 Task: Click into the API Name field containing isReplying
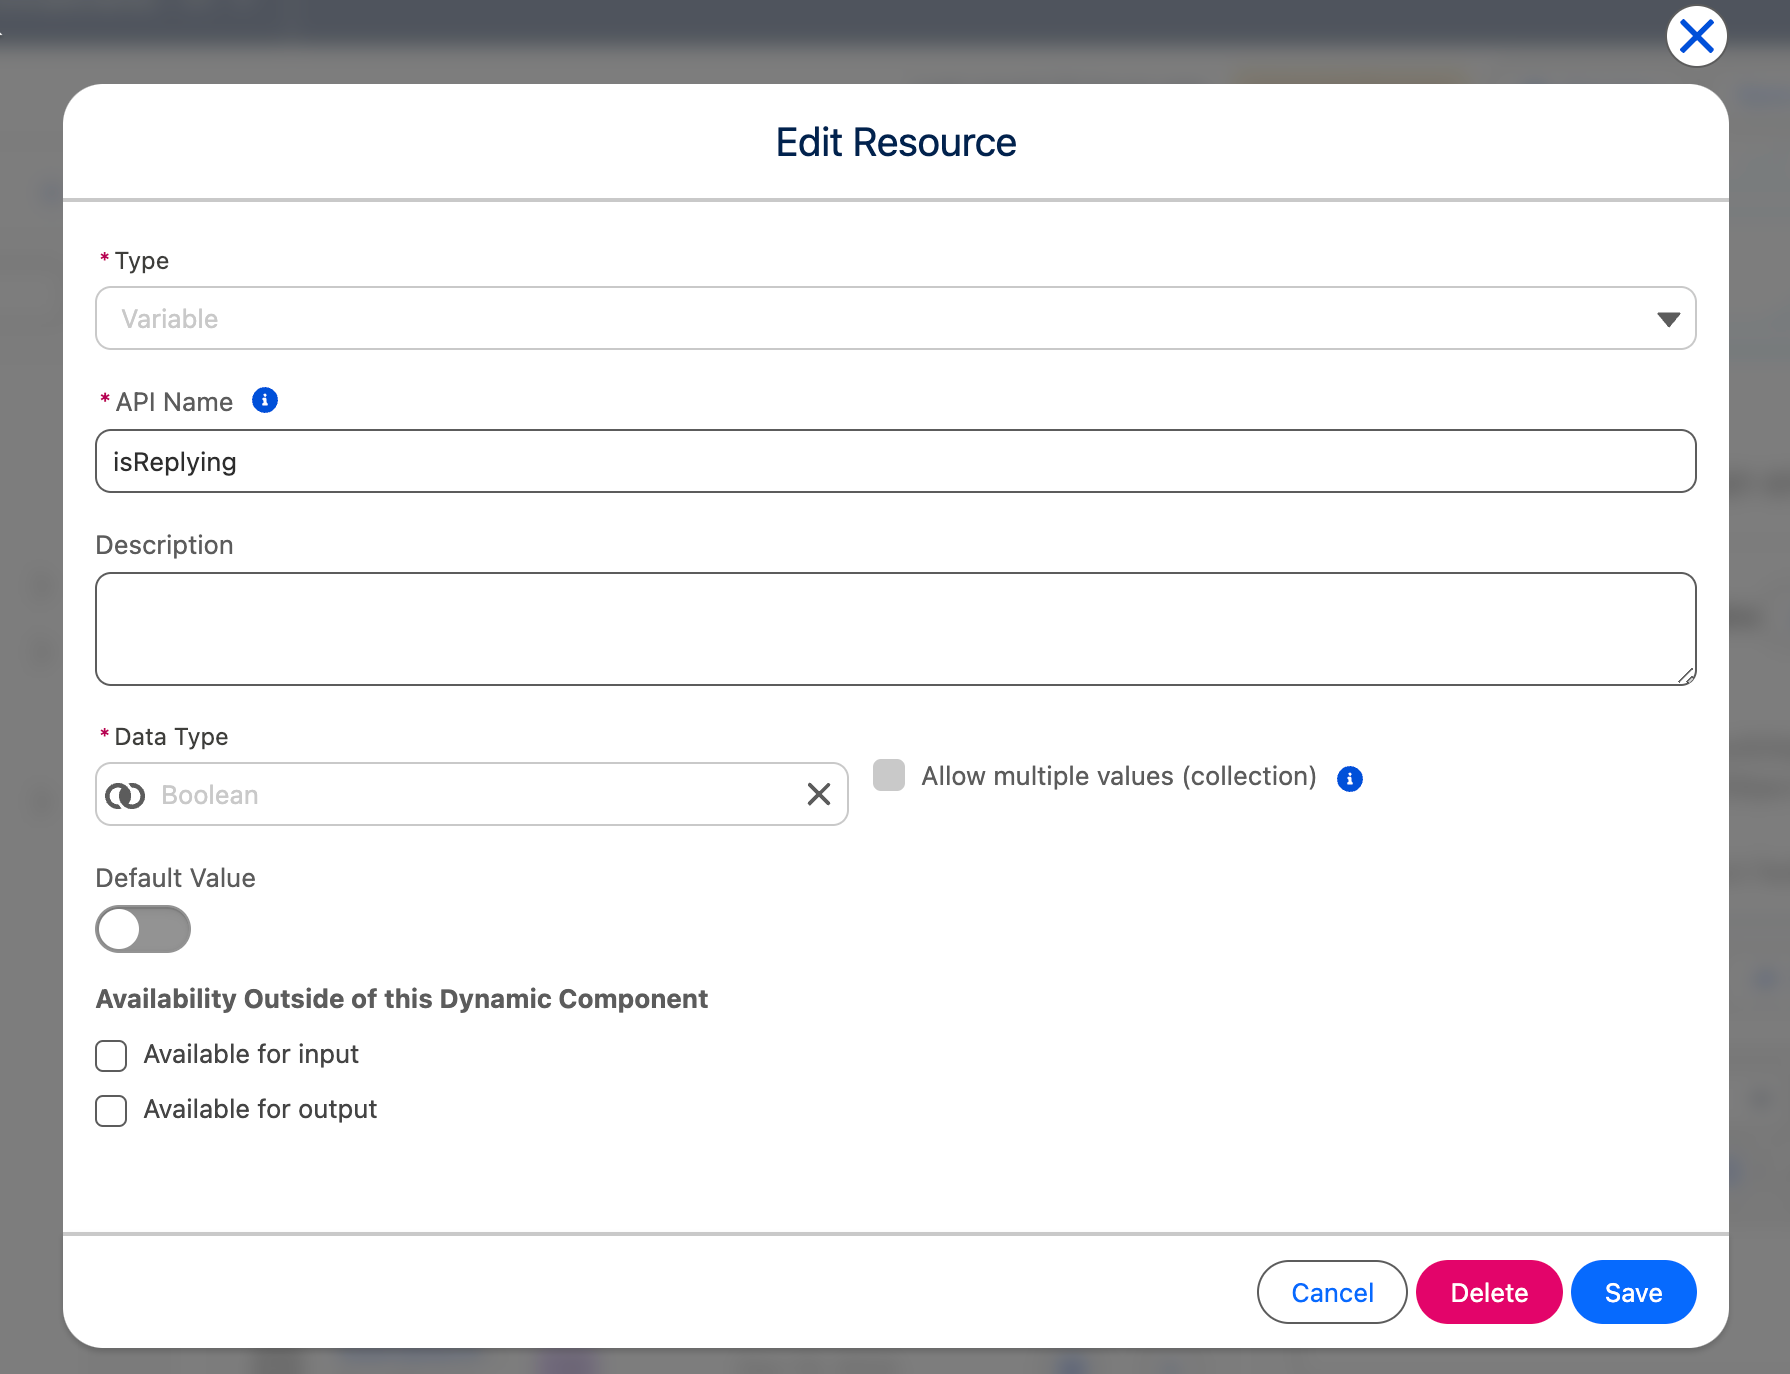click(x=895, y=462)
